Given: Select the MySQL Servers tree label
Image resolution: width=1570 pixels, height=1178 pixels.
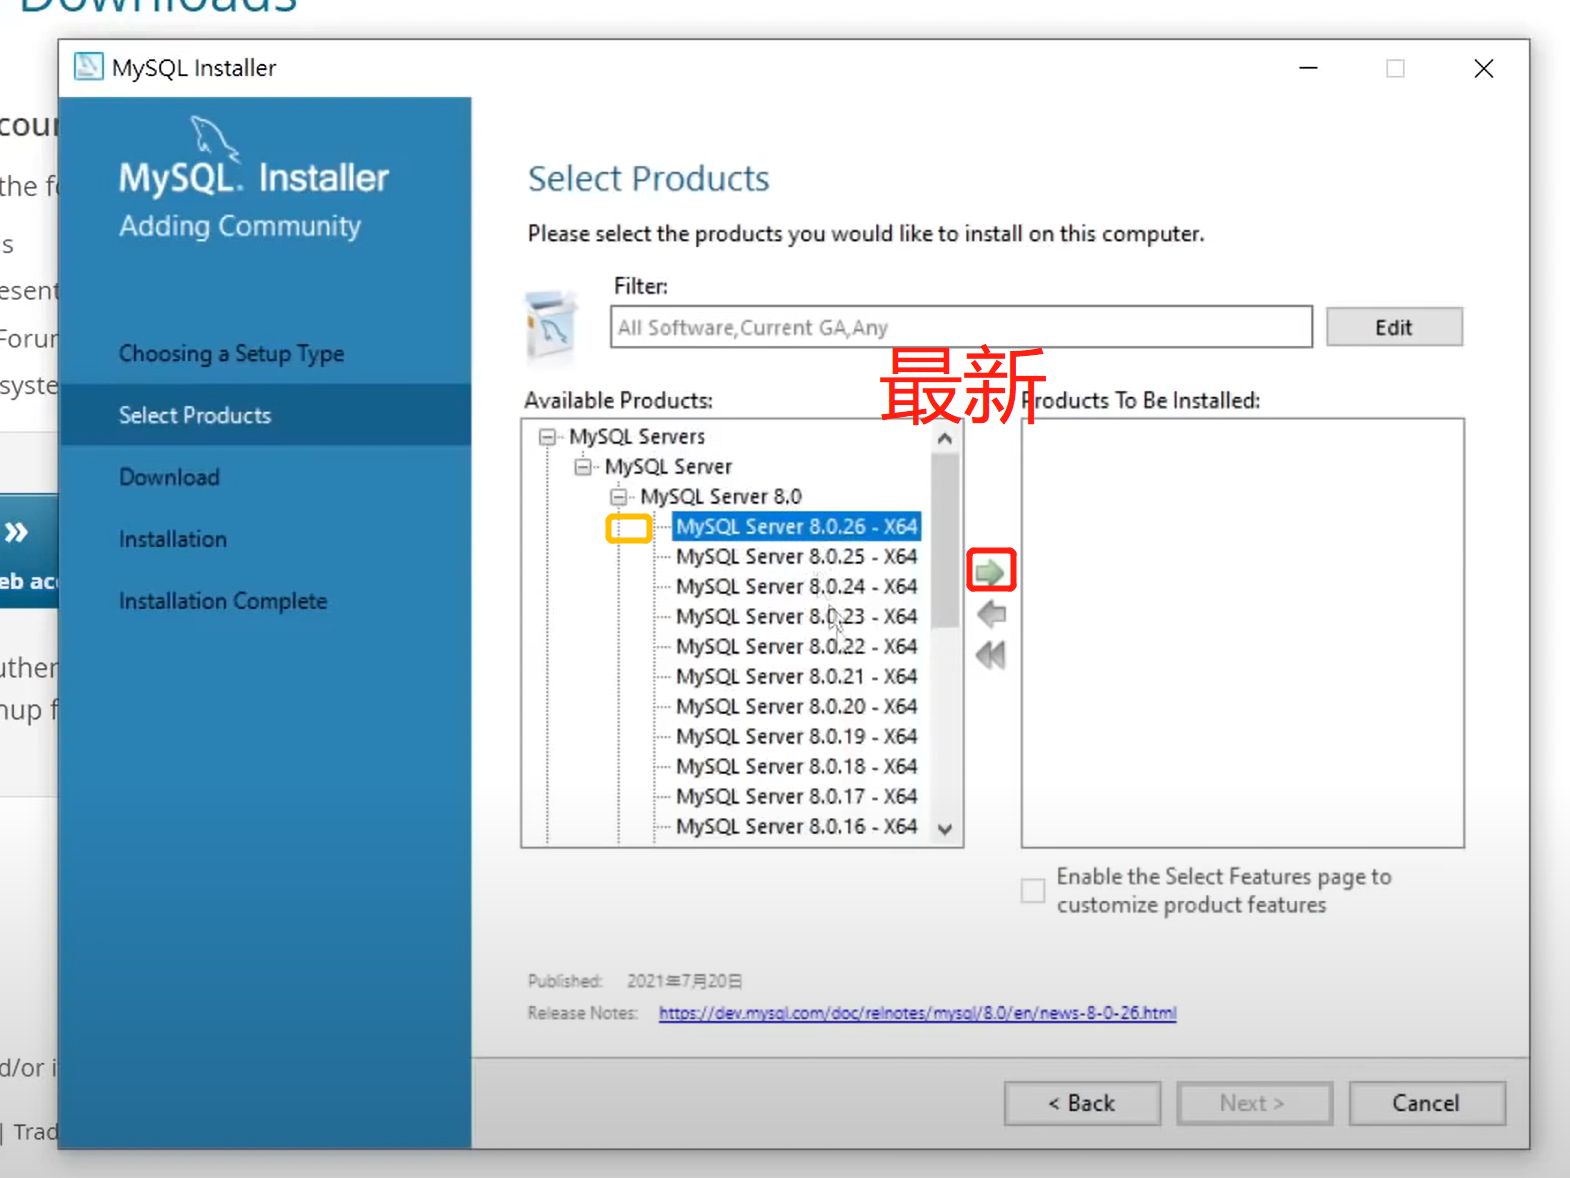Looking at the screenshot, I should pos(637,437).
